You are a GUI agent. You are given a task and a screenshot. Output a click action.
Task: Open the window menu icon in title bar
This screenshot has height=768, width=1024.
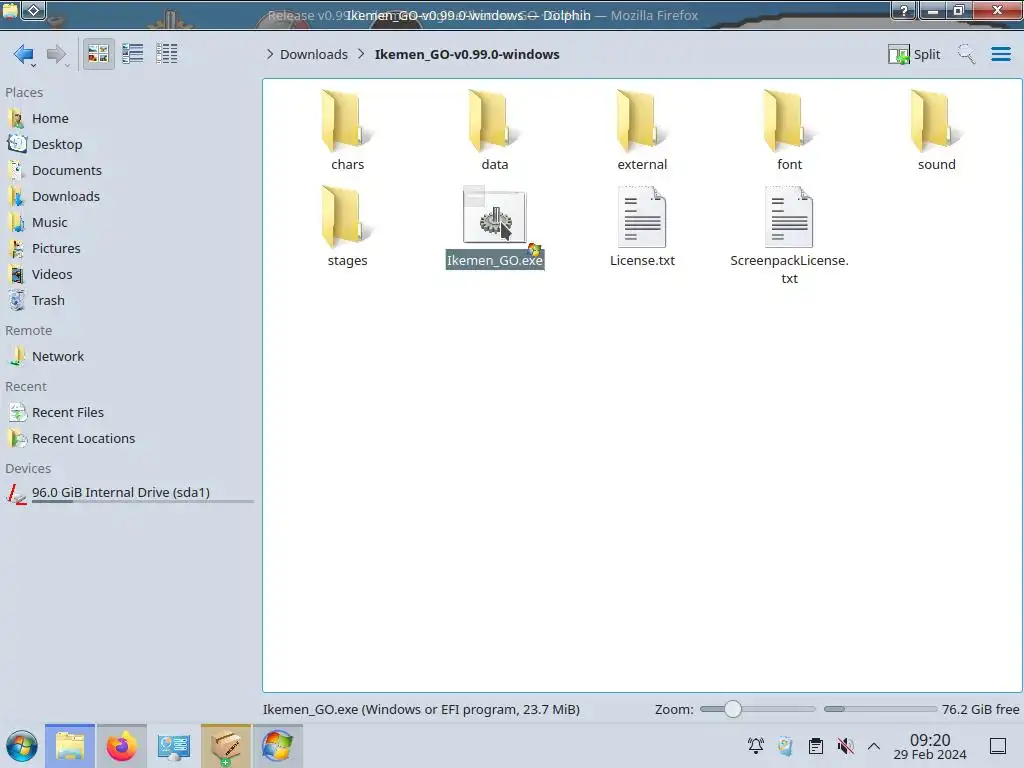point(10,10)
